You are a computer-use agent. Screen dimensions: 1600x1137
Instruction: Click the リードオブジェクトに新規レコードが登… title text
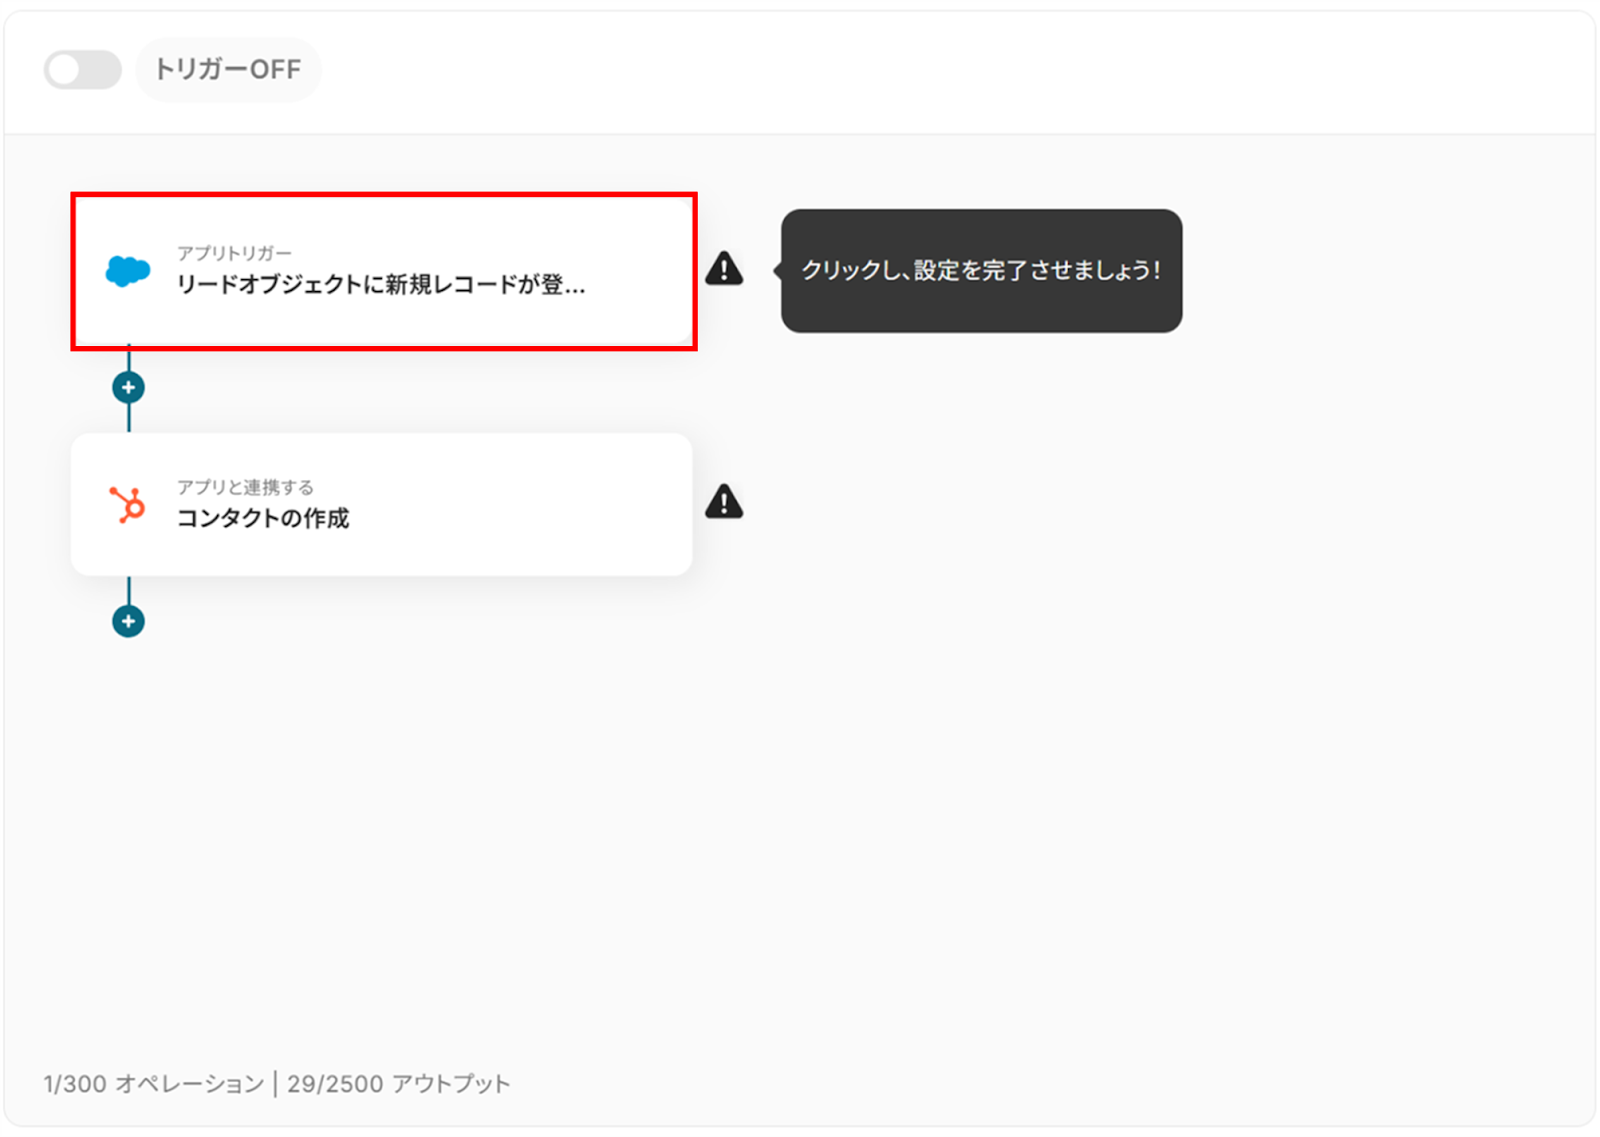pyautogui.click(x=381, y=285)
